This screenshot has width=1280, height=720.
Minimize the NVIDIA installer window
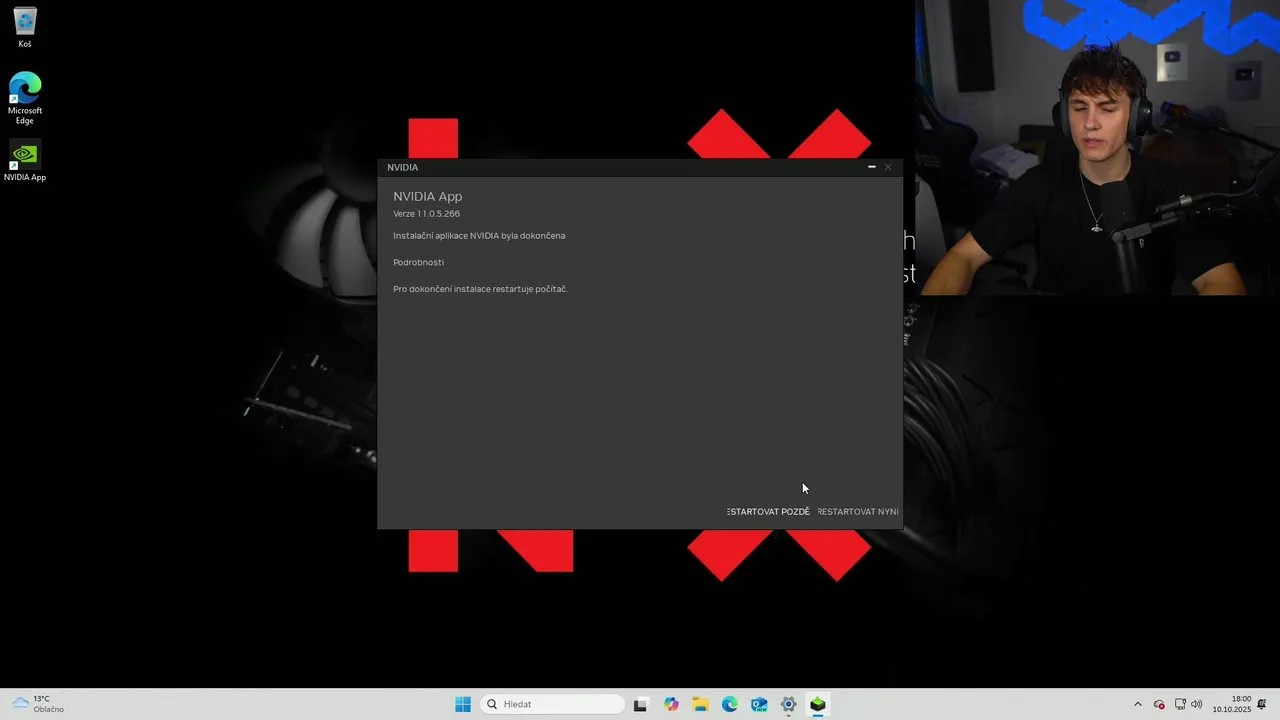[872, 167]
